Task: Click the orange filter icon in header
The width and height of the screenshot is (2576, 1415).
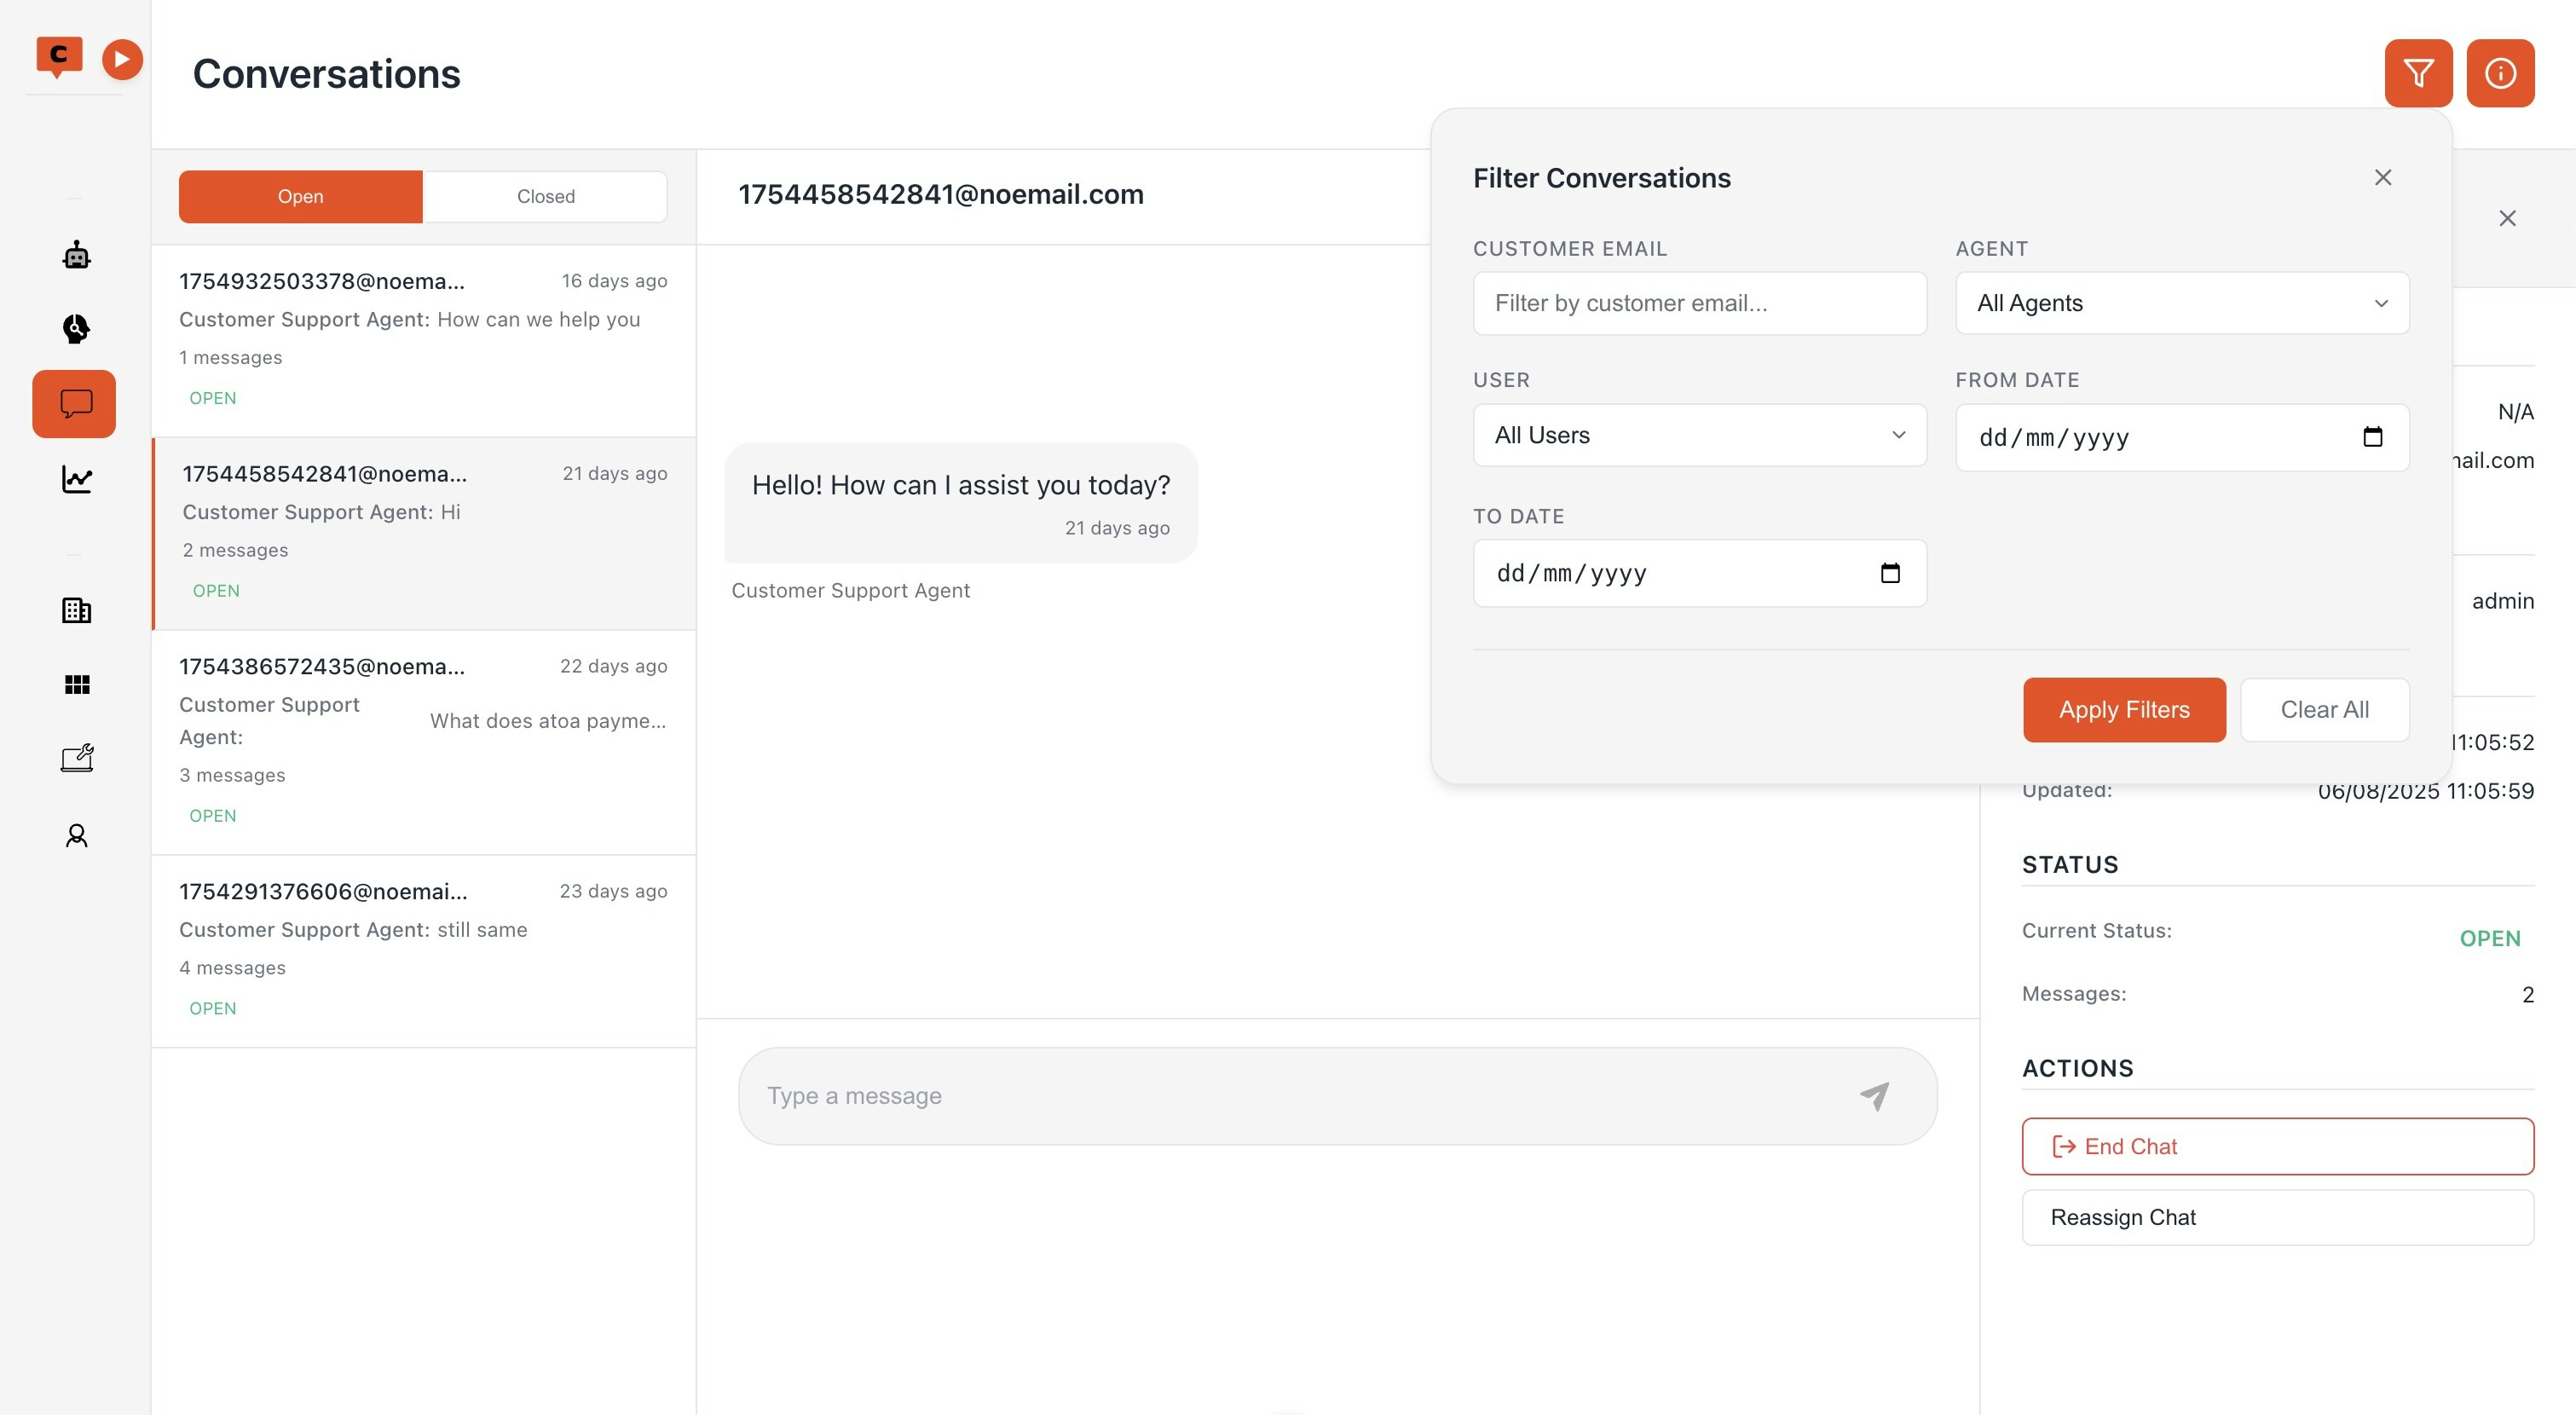Action: coord(2418,73)
